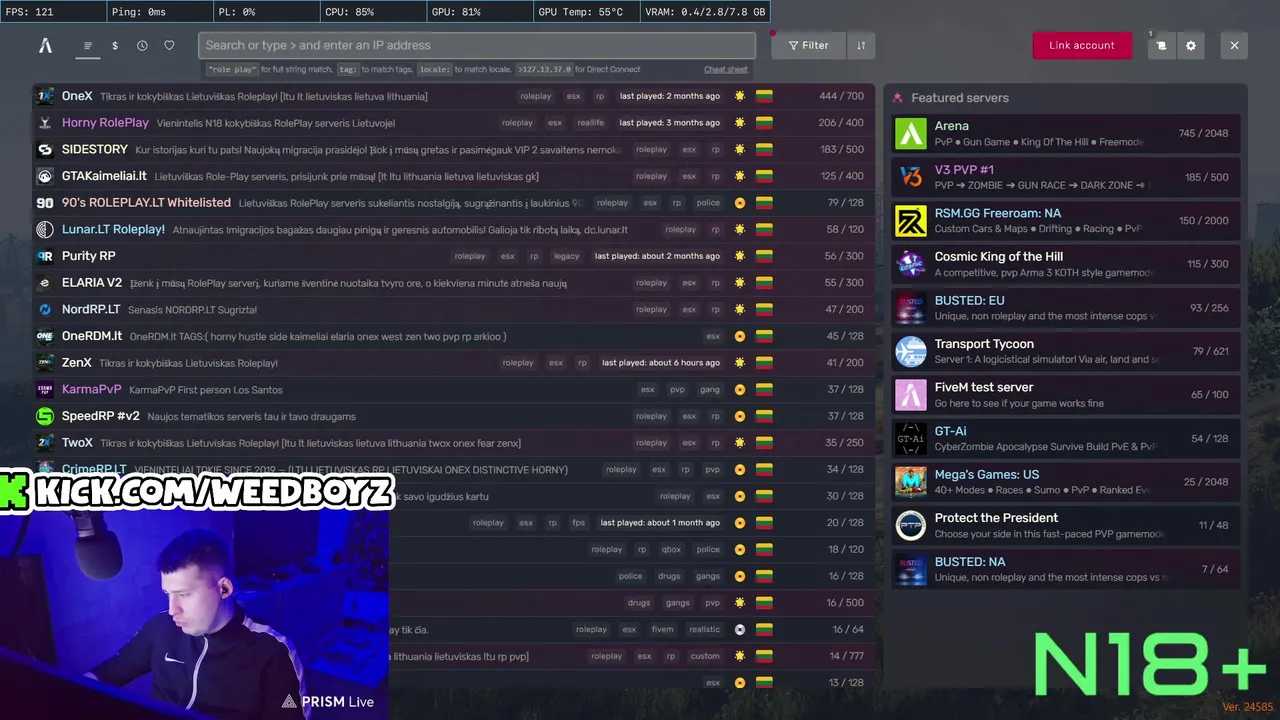
Task: Click the FiveM logo home icon
Action: pos(45,45)
